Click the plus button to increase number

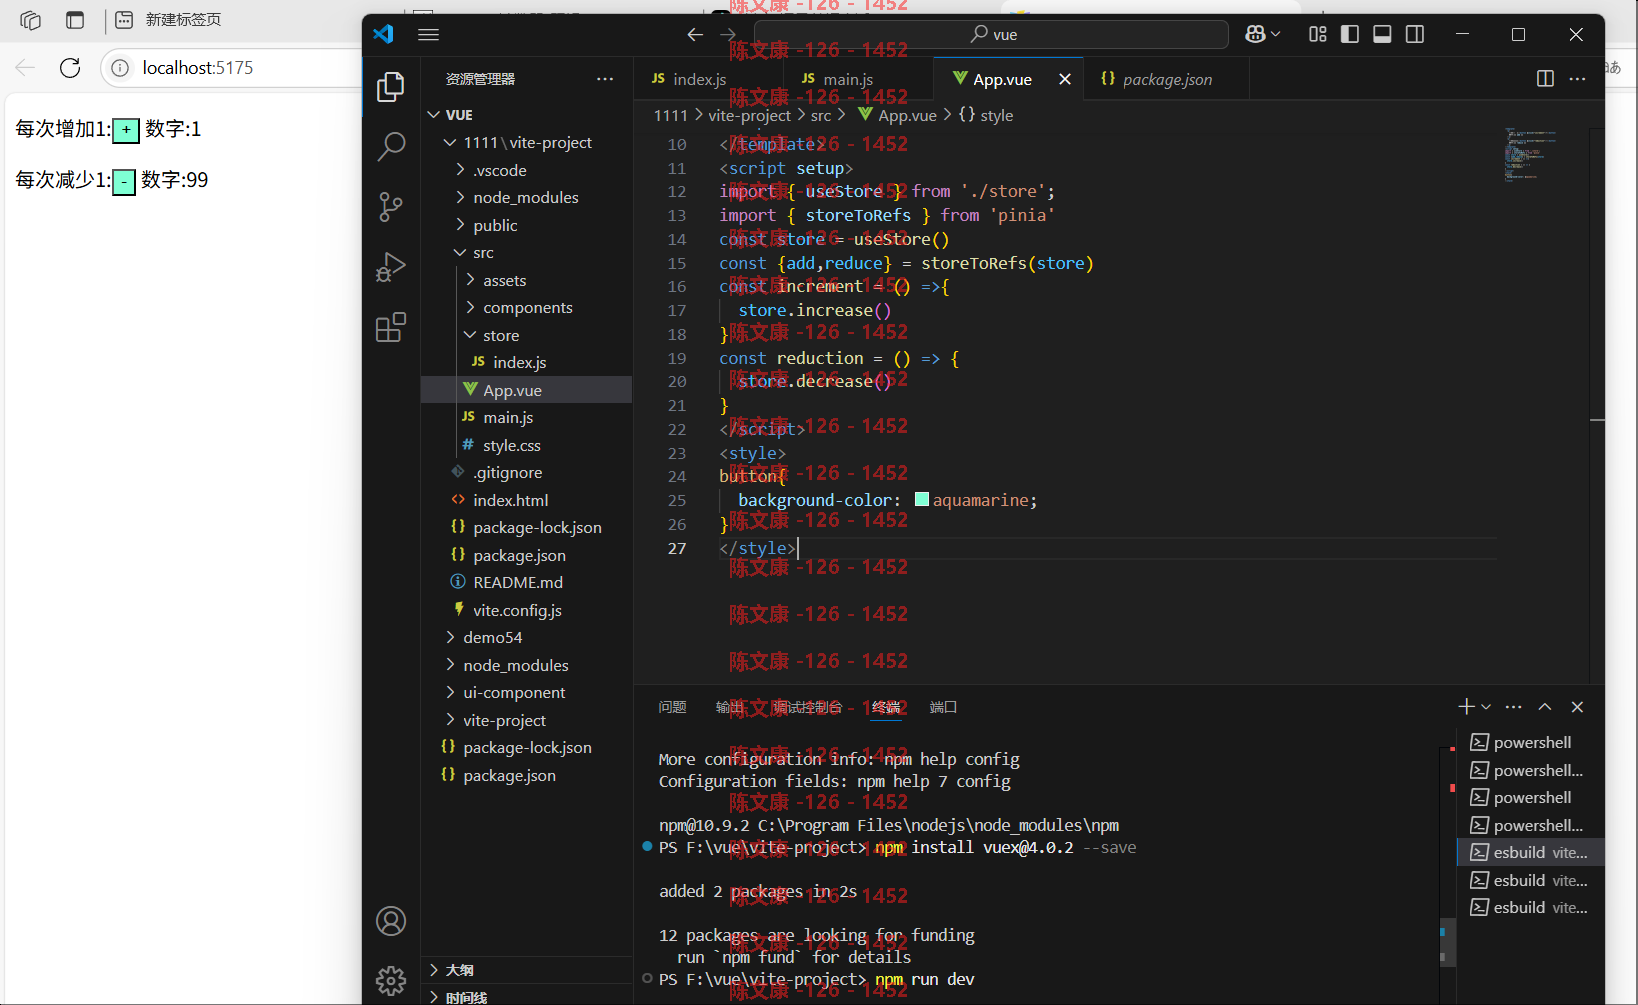coord(126,130)
